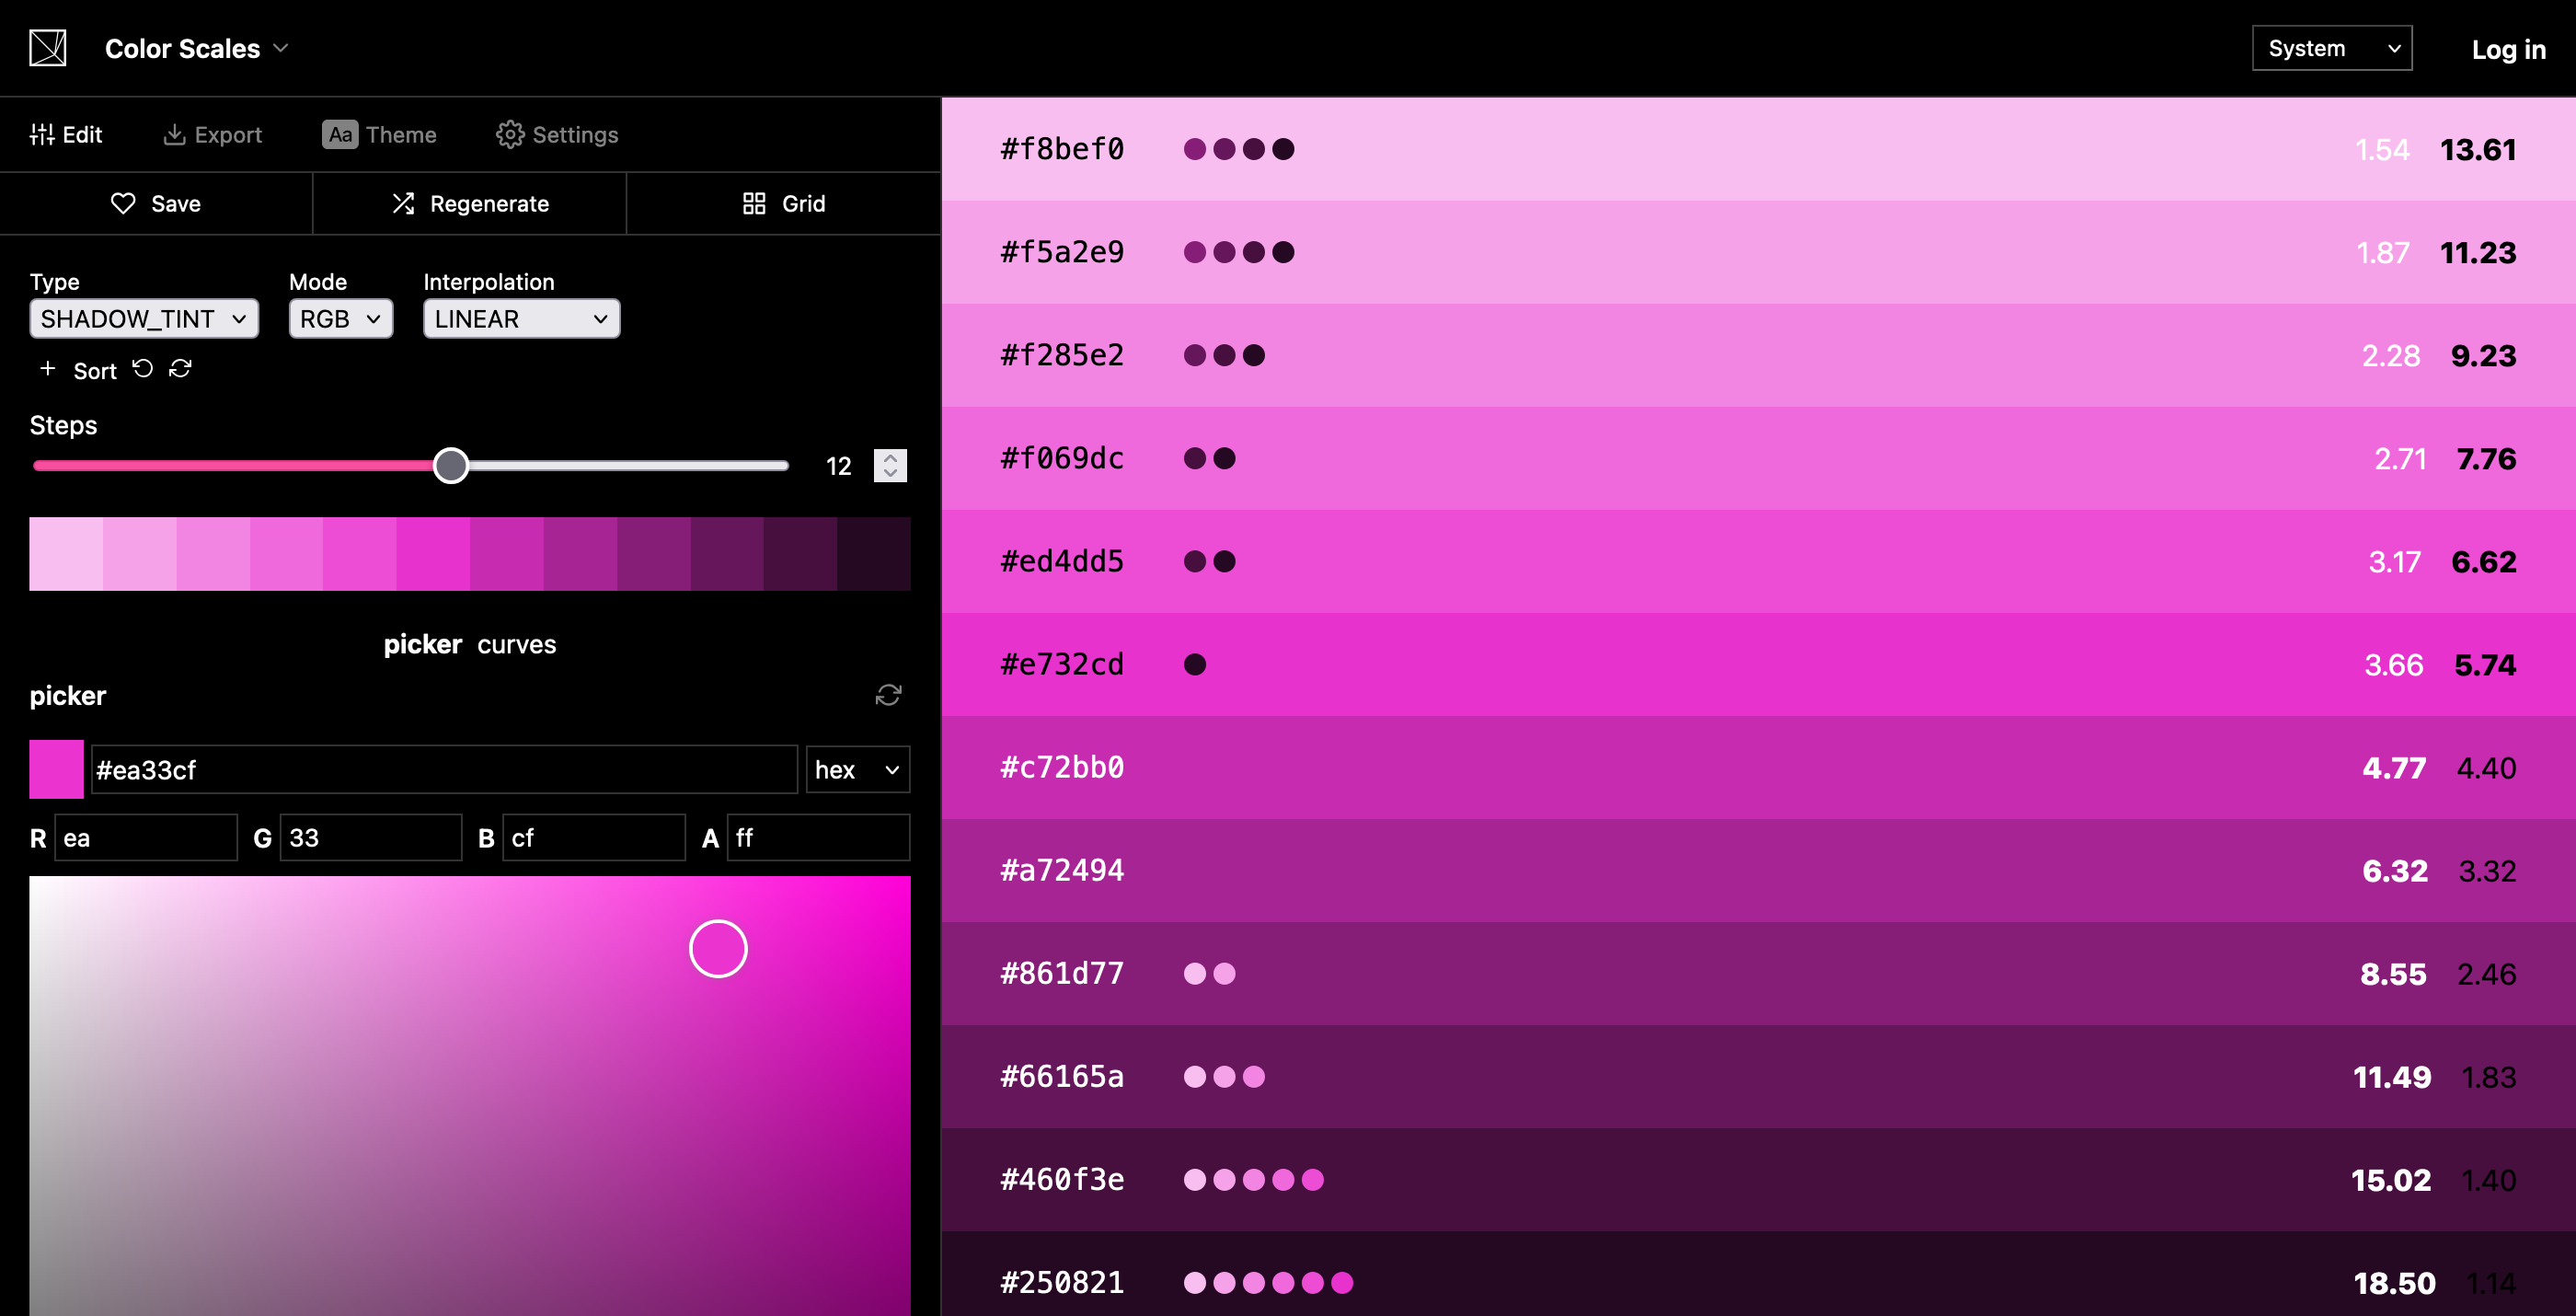Click the first contrast dot in #f8bef0 row
Image resolution: width=2576 pixels, height=1316 pixels.
point(1194,149)
